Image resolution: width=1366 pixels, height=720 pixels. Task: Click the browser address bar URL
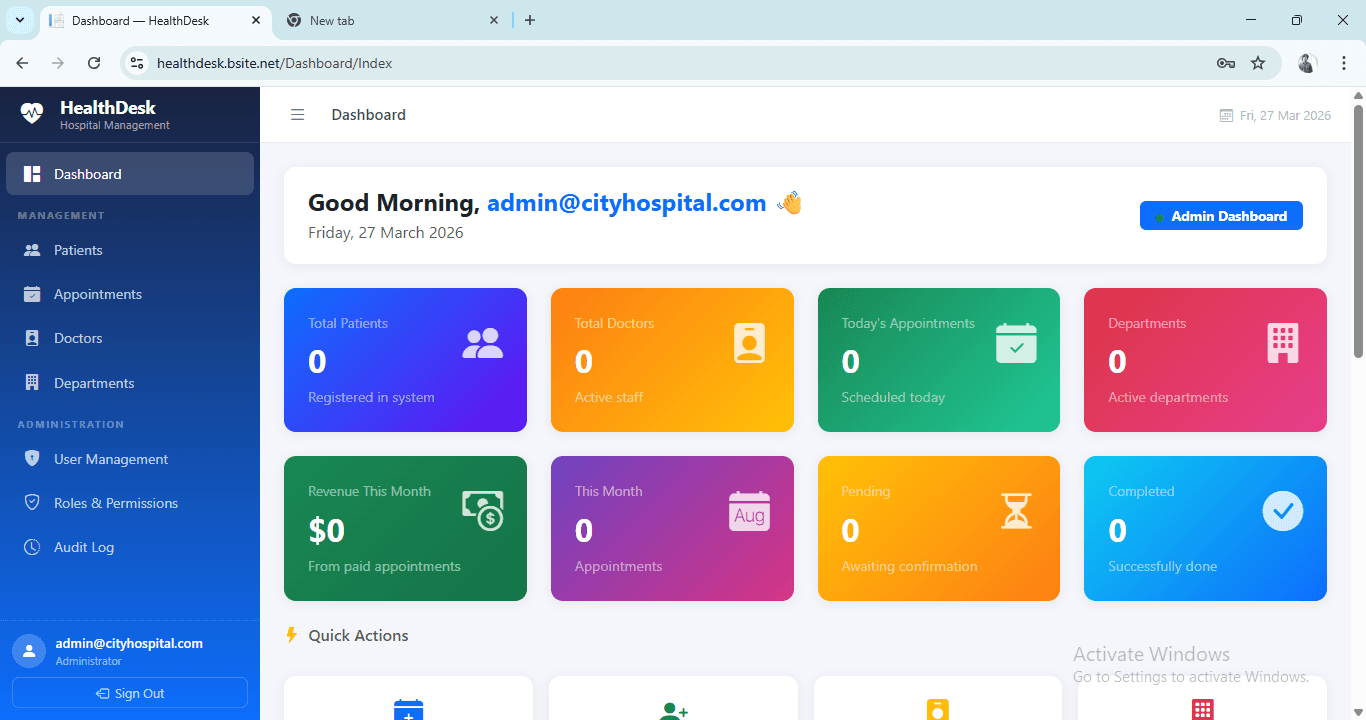tap(275, 63)
